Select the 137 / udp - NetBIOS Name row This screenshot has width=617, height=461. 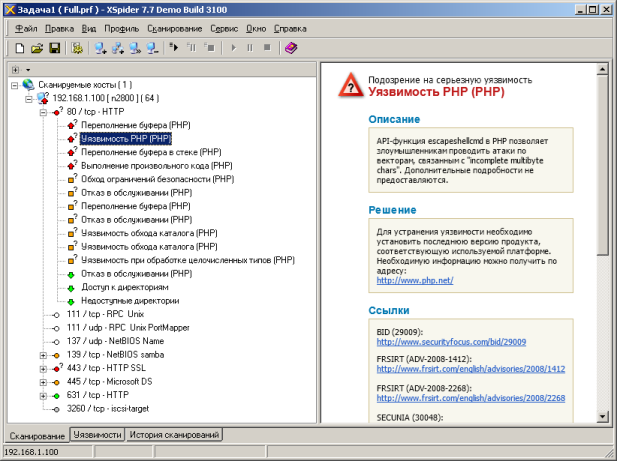click(x=115, y=341)
